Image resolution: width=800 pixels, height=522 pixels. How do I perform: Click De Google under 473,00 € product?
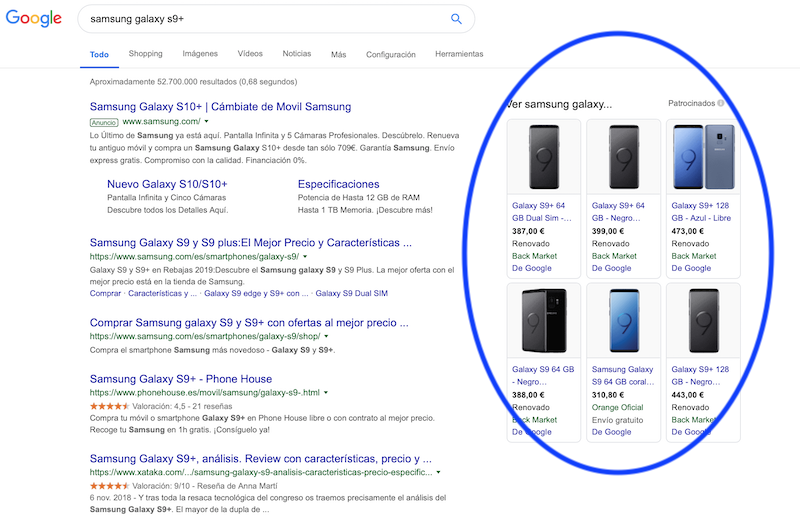(x=691, y=268)
